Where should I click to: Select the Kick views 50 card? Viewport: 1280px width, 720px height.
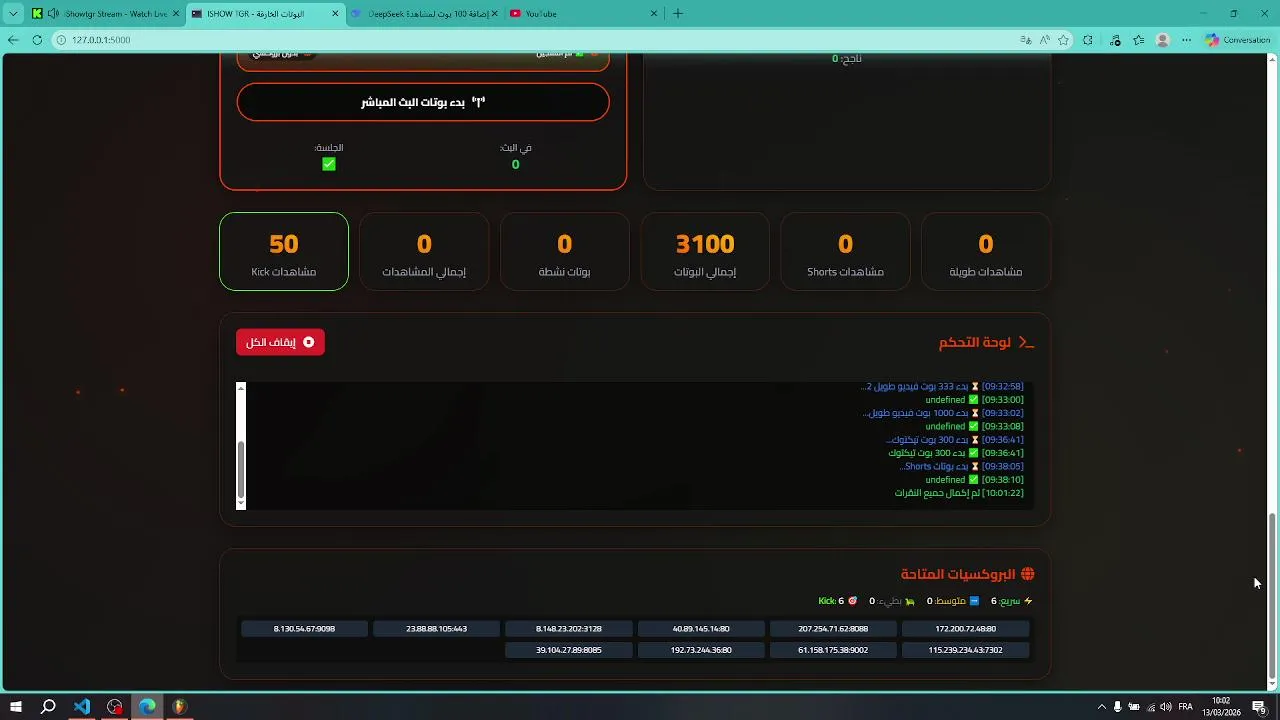pyautogui.click(x=284, y=251)
